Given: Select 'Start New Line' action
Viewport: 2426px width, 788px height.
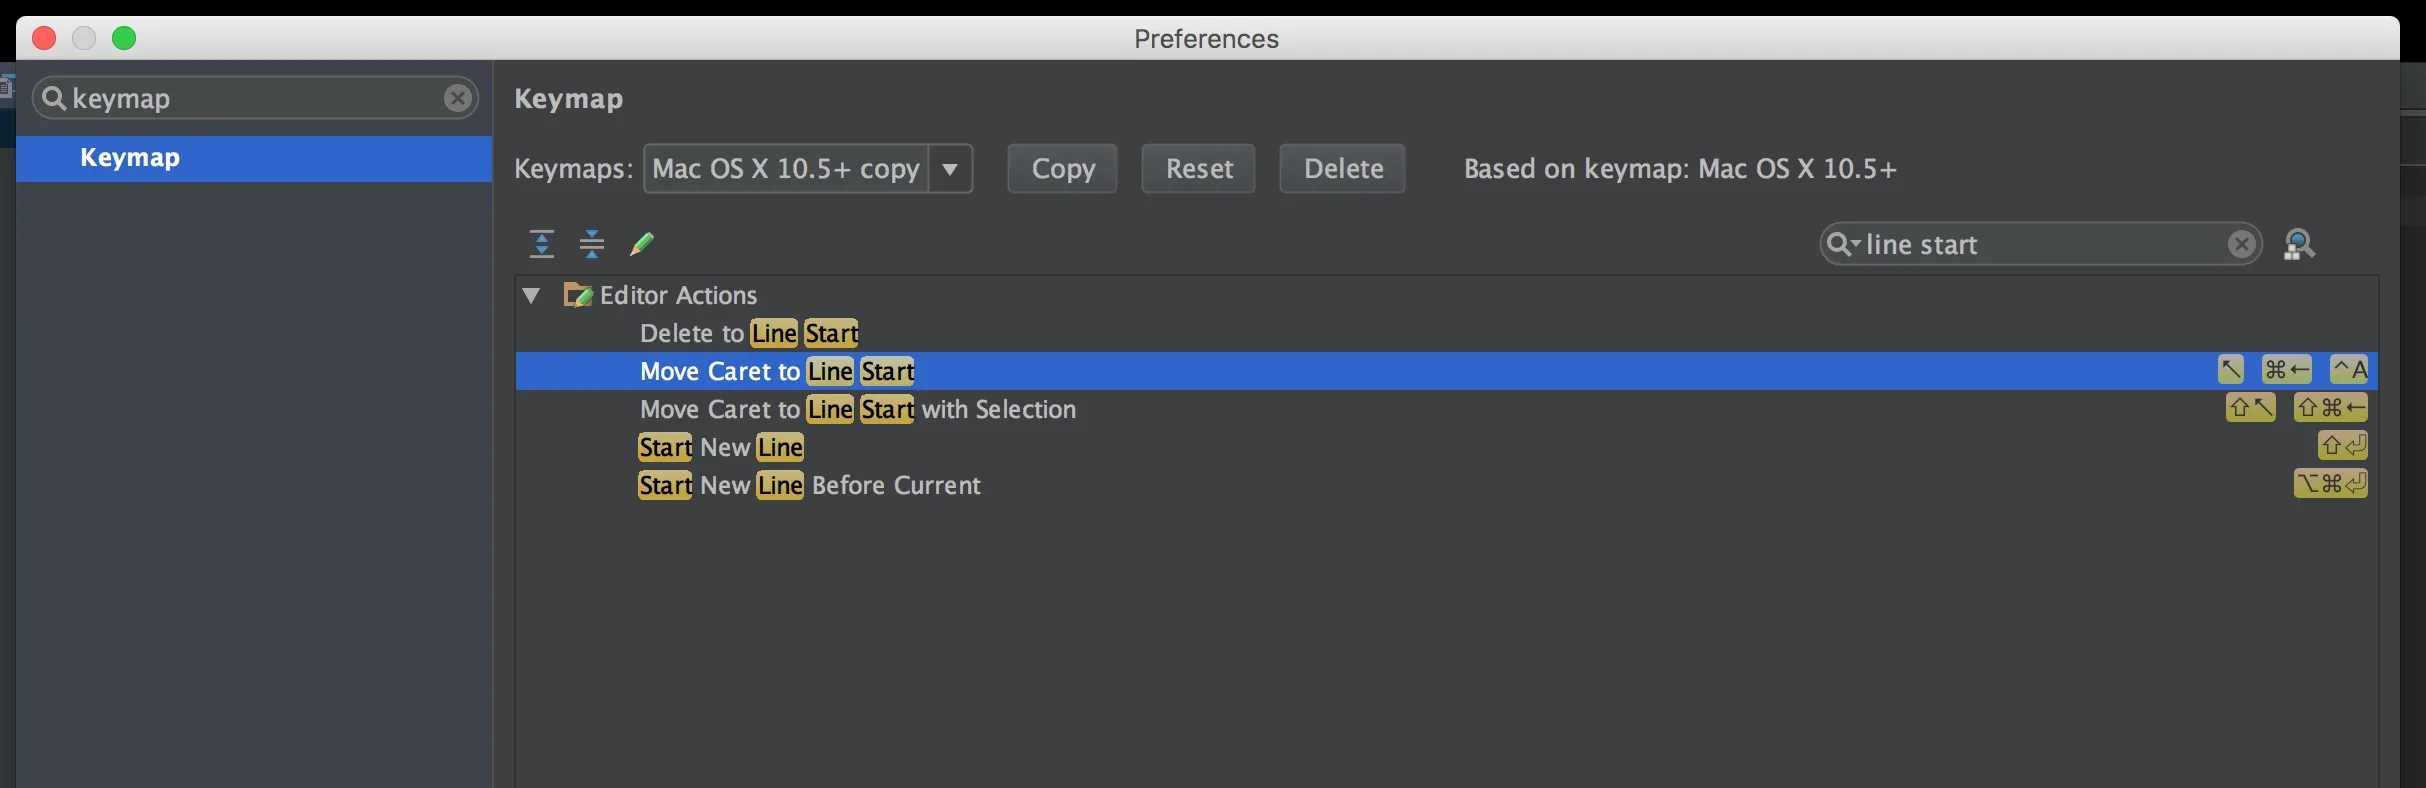Looking at the screenshot, I should pos(720,447).
